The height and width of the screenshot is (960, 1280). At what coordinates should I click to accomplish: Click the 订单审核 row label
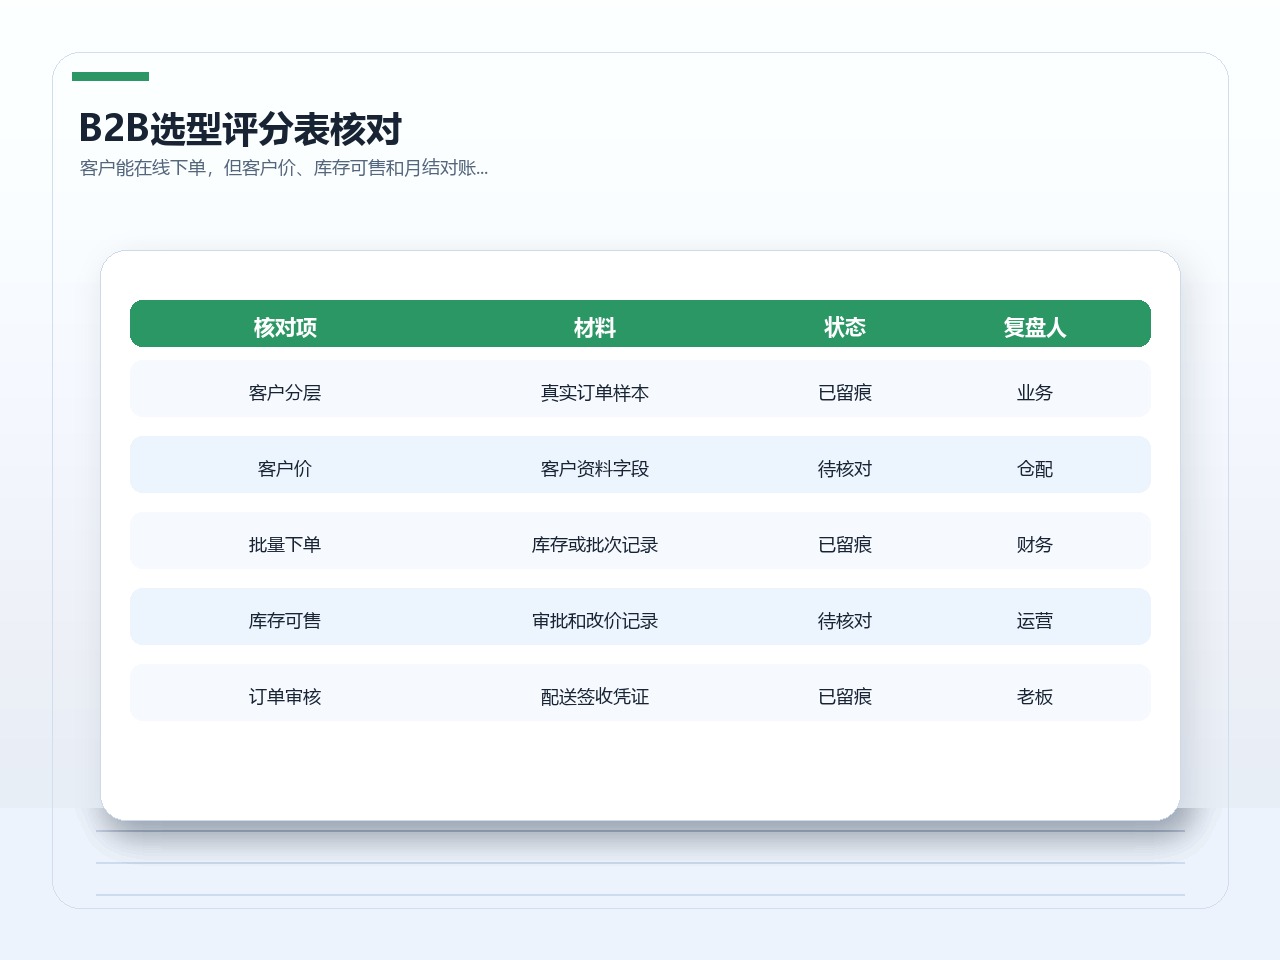click(285, 697)
